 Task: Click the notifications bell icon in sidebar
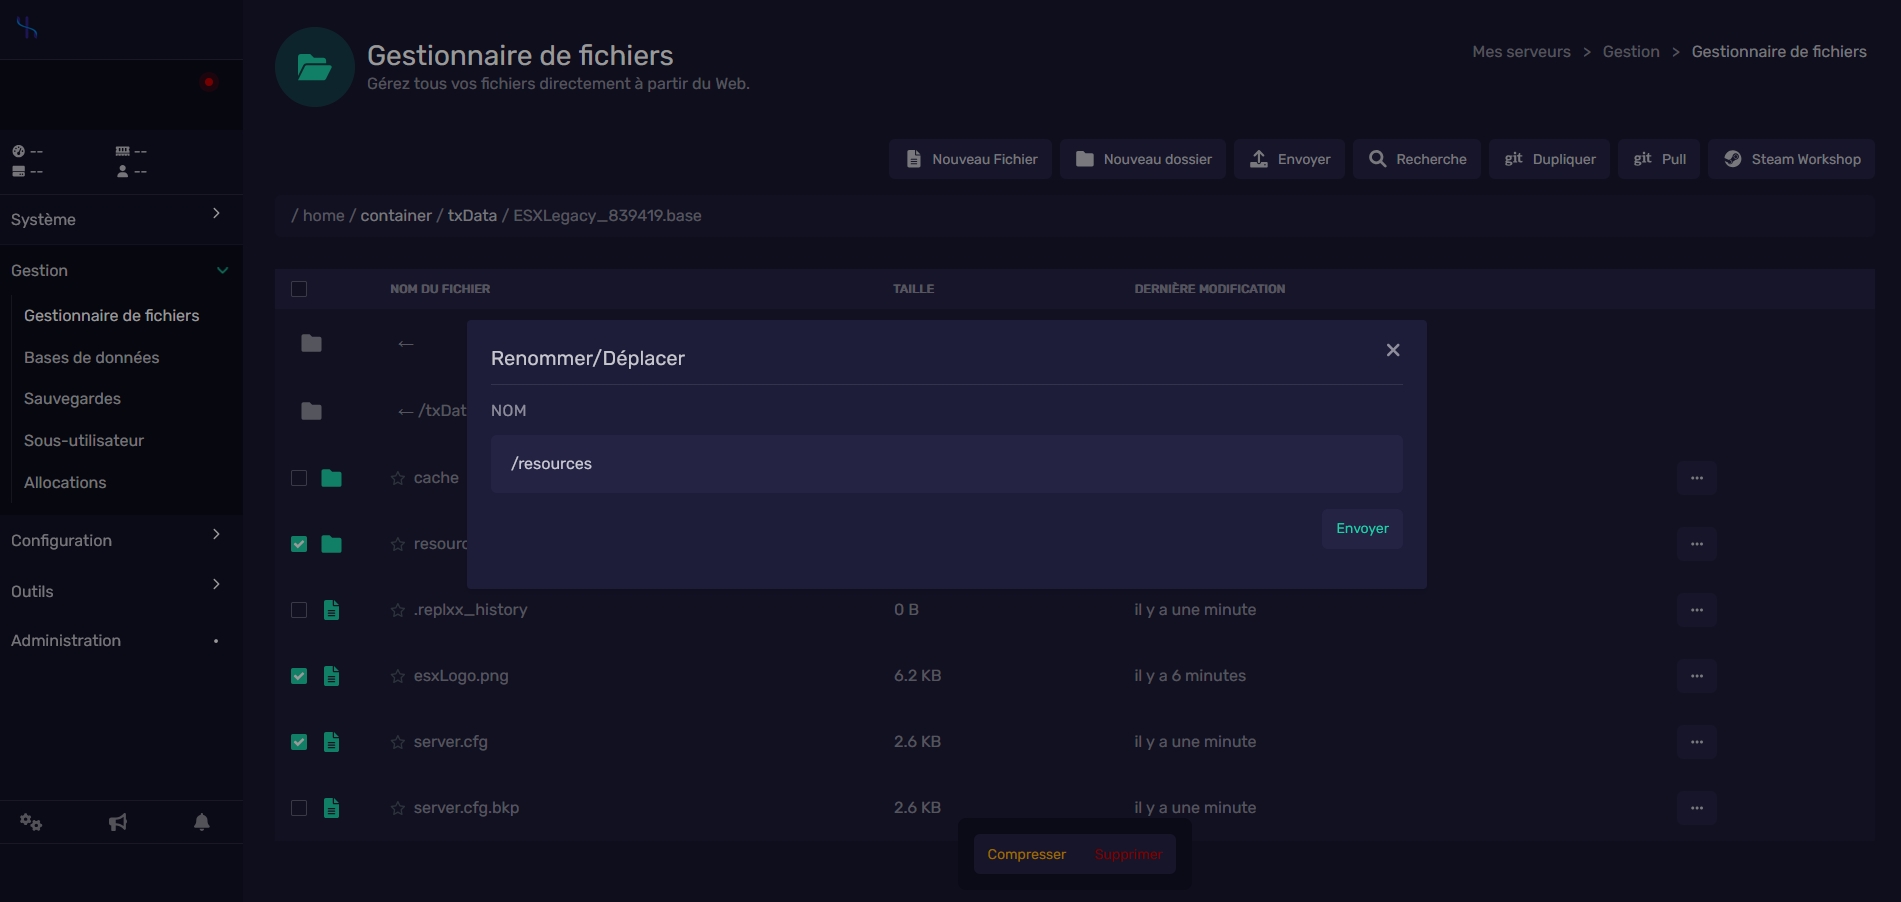(x=201, y=822)
